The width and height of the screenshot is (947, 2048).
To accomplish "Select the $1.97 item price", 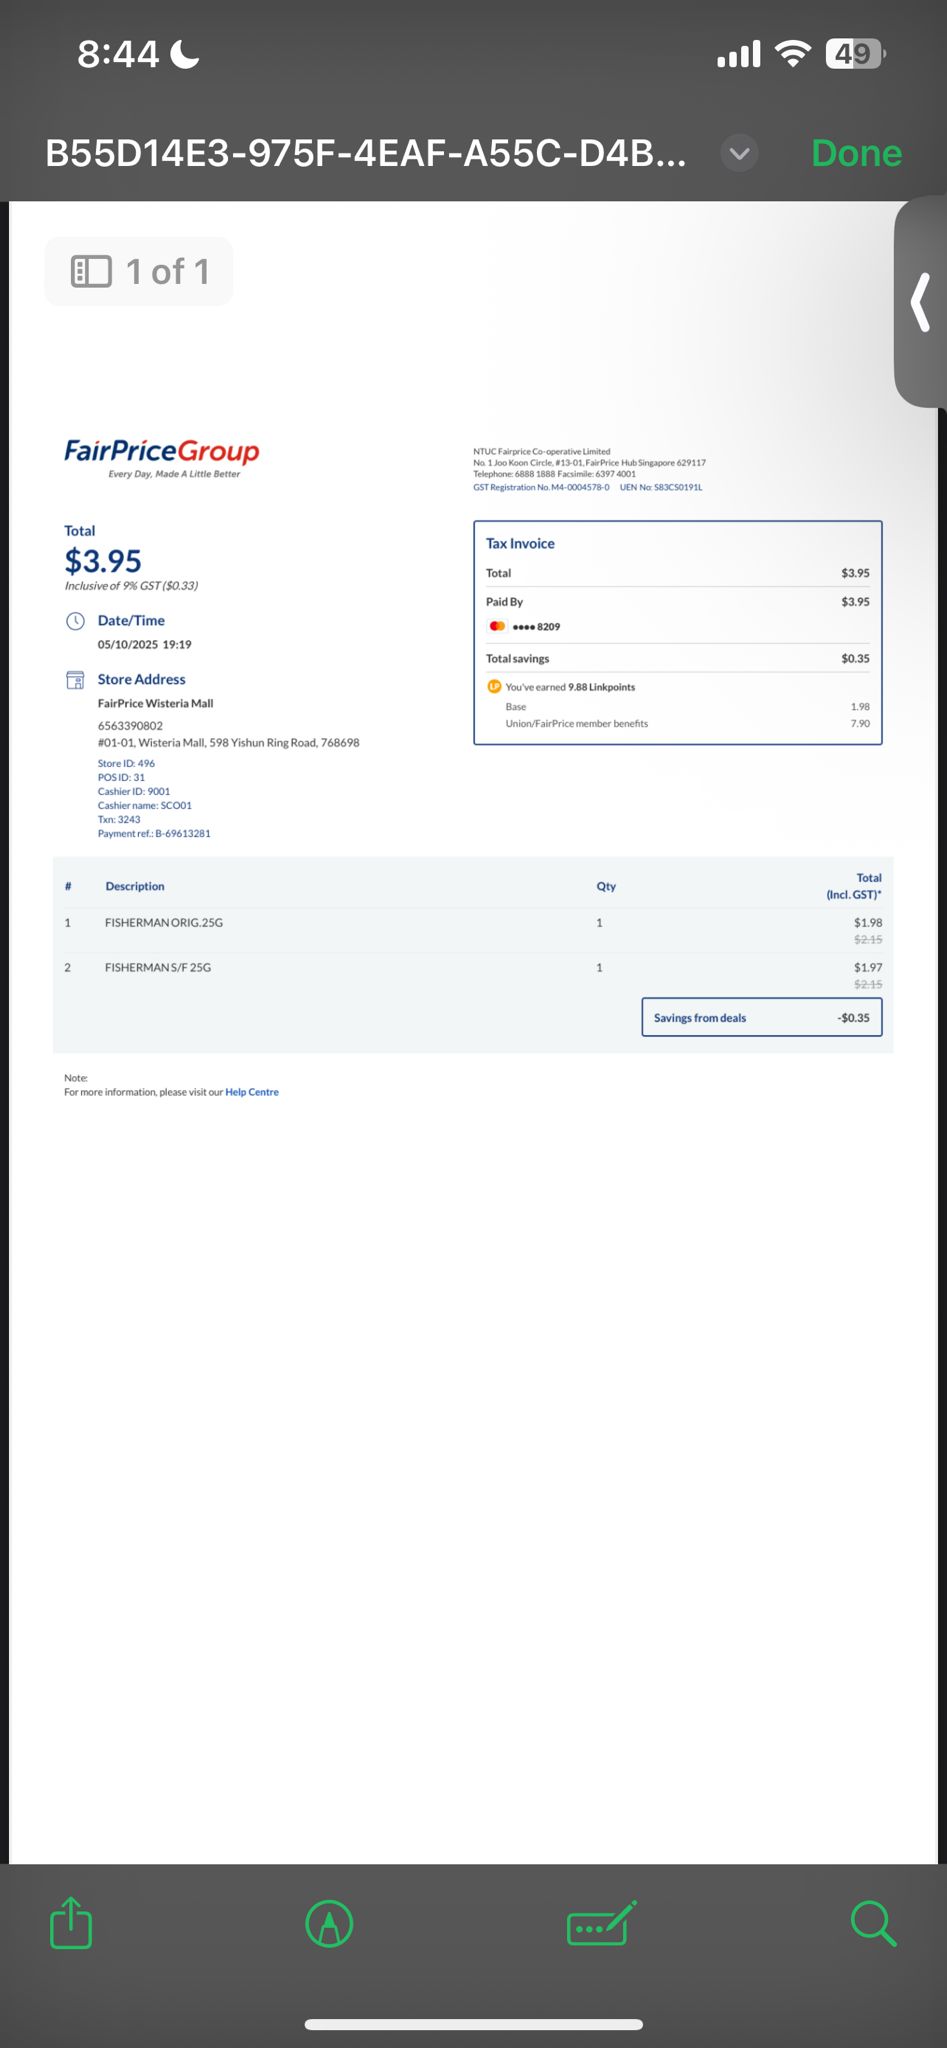I will [868, 968].
